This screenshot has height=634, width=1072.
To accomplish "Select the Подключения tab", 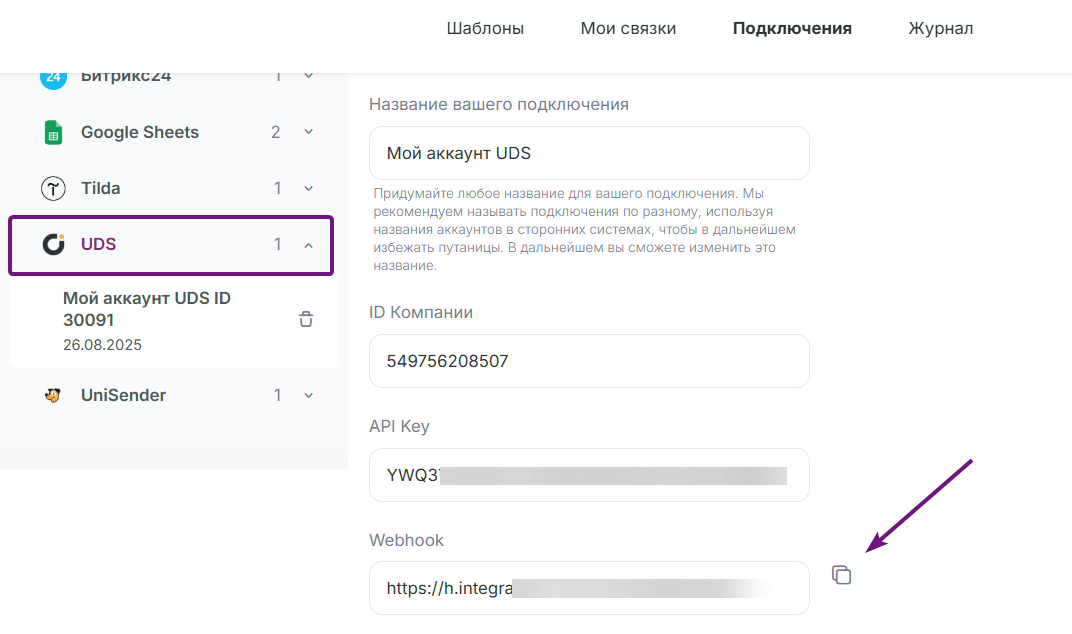I will pyautogui.click(x=792, y=29).
